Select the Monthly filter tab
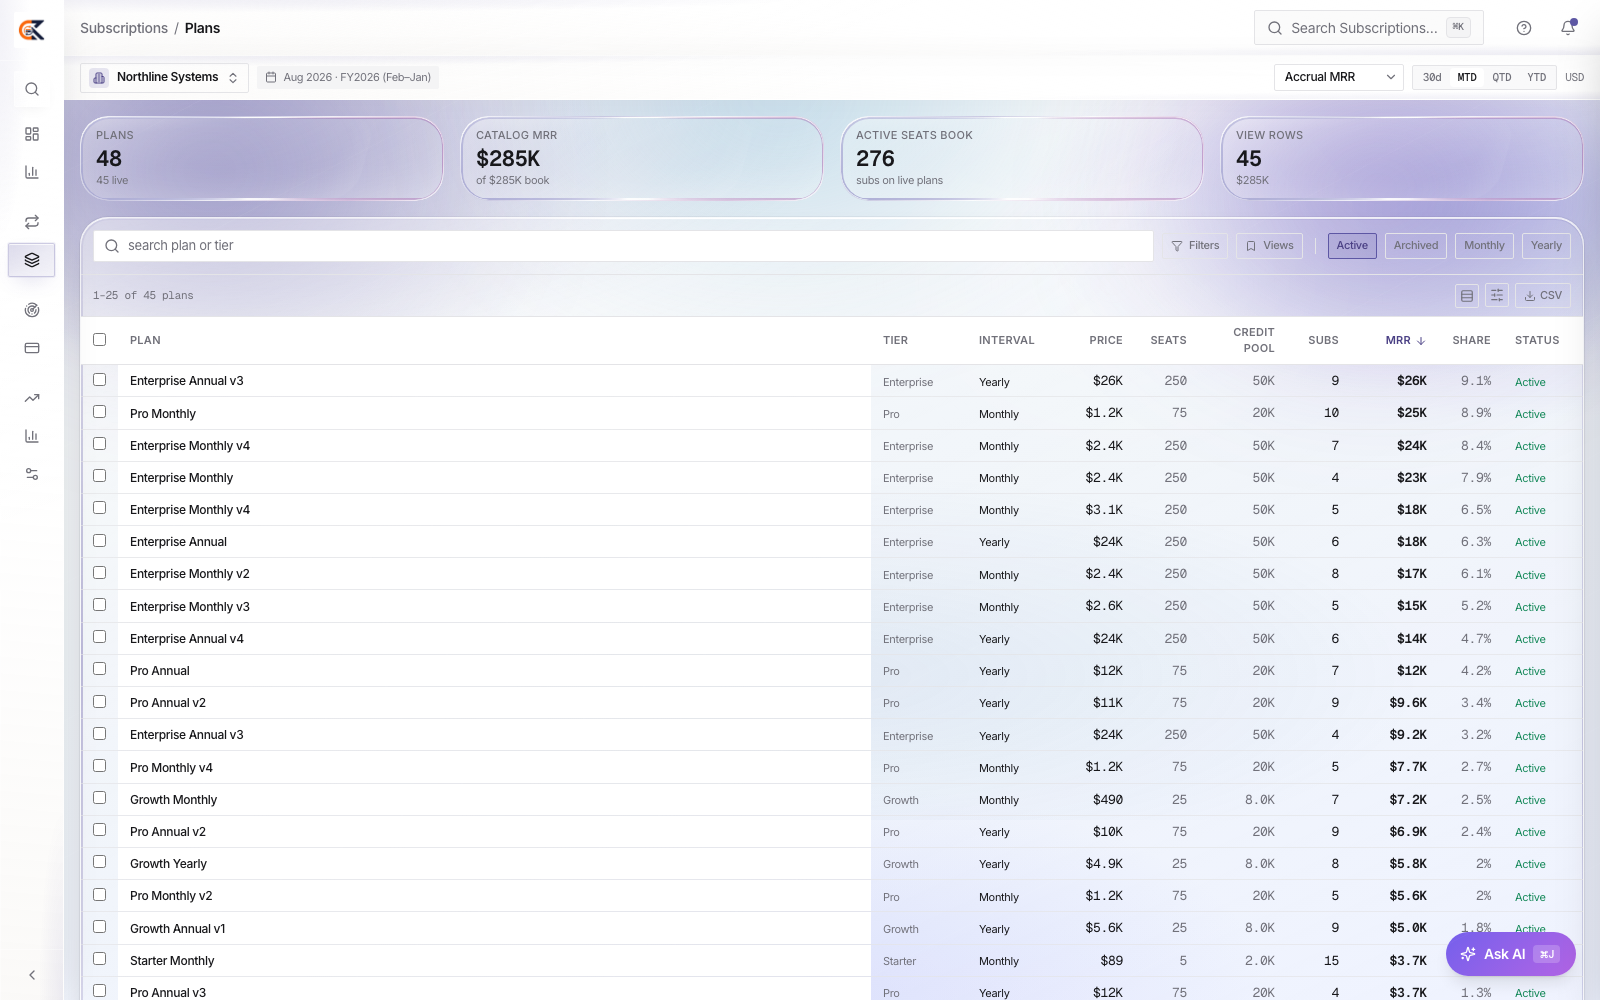Screen dimensions: 1600x1000 coord(1484,246)
